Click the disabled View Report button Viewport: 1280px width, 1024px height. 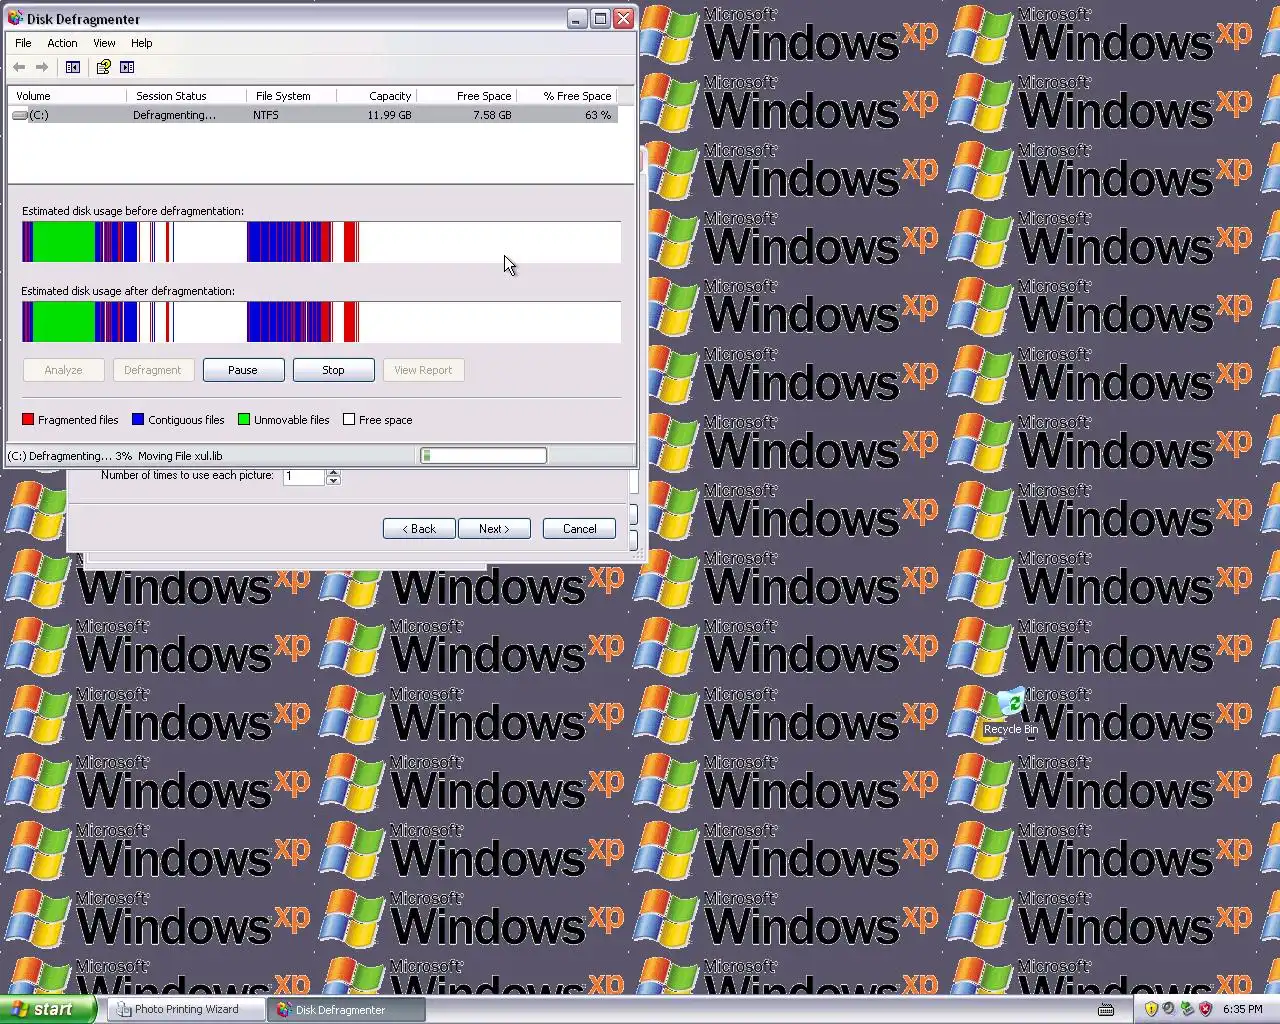click(423, 370)
